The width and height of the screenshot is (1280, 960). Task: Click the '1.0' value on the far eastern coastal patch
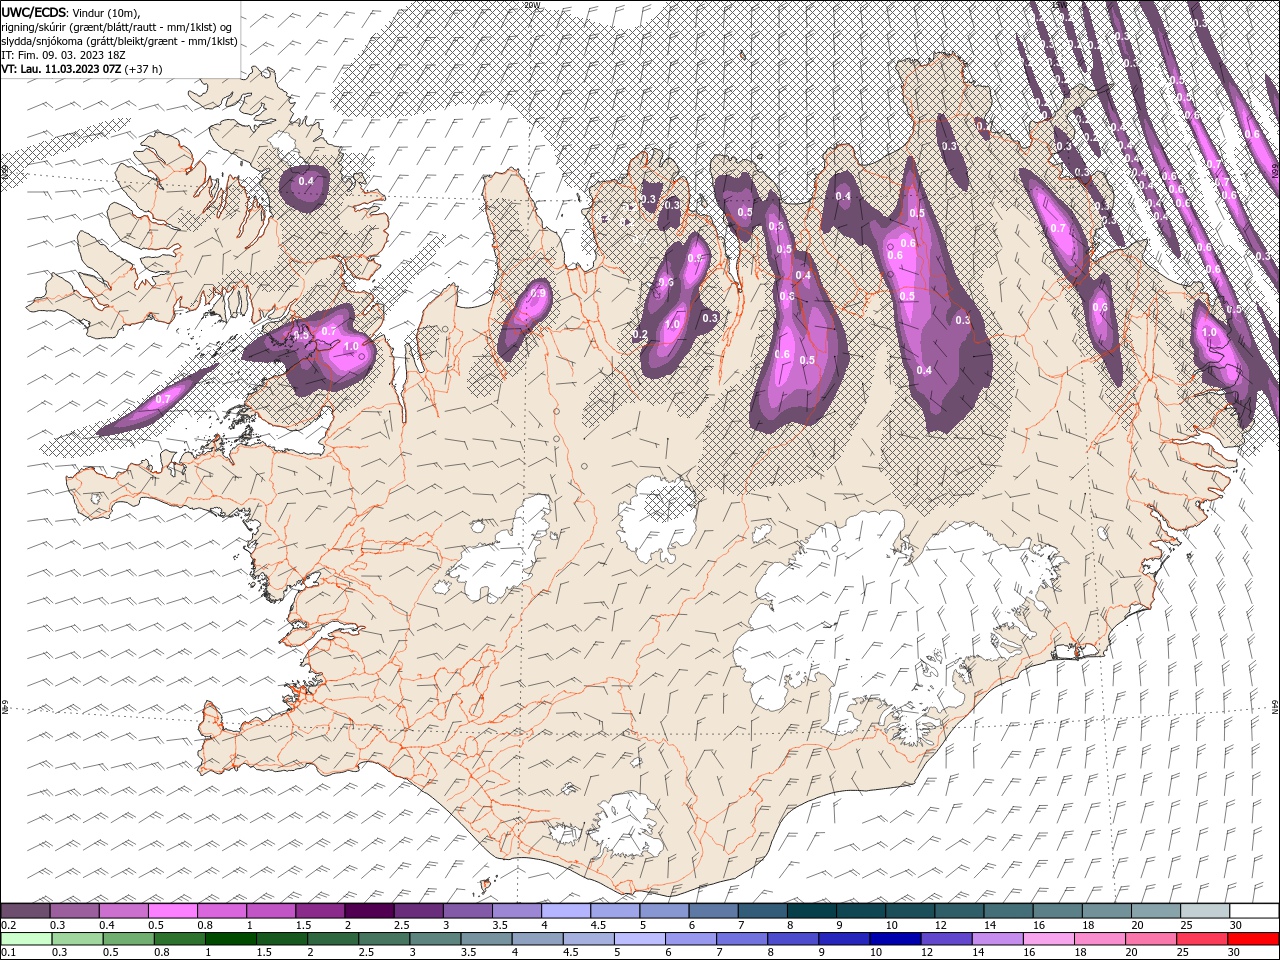[1209, 333]
